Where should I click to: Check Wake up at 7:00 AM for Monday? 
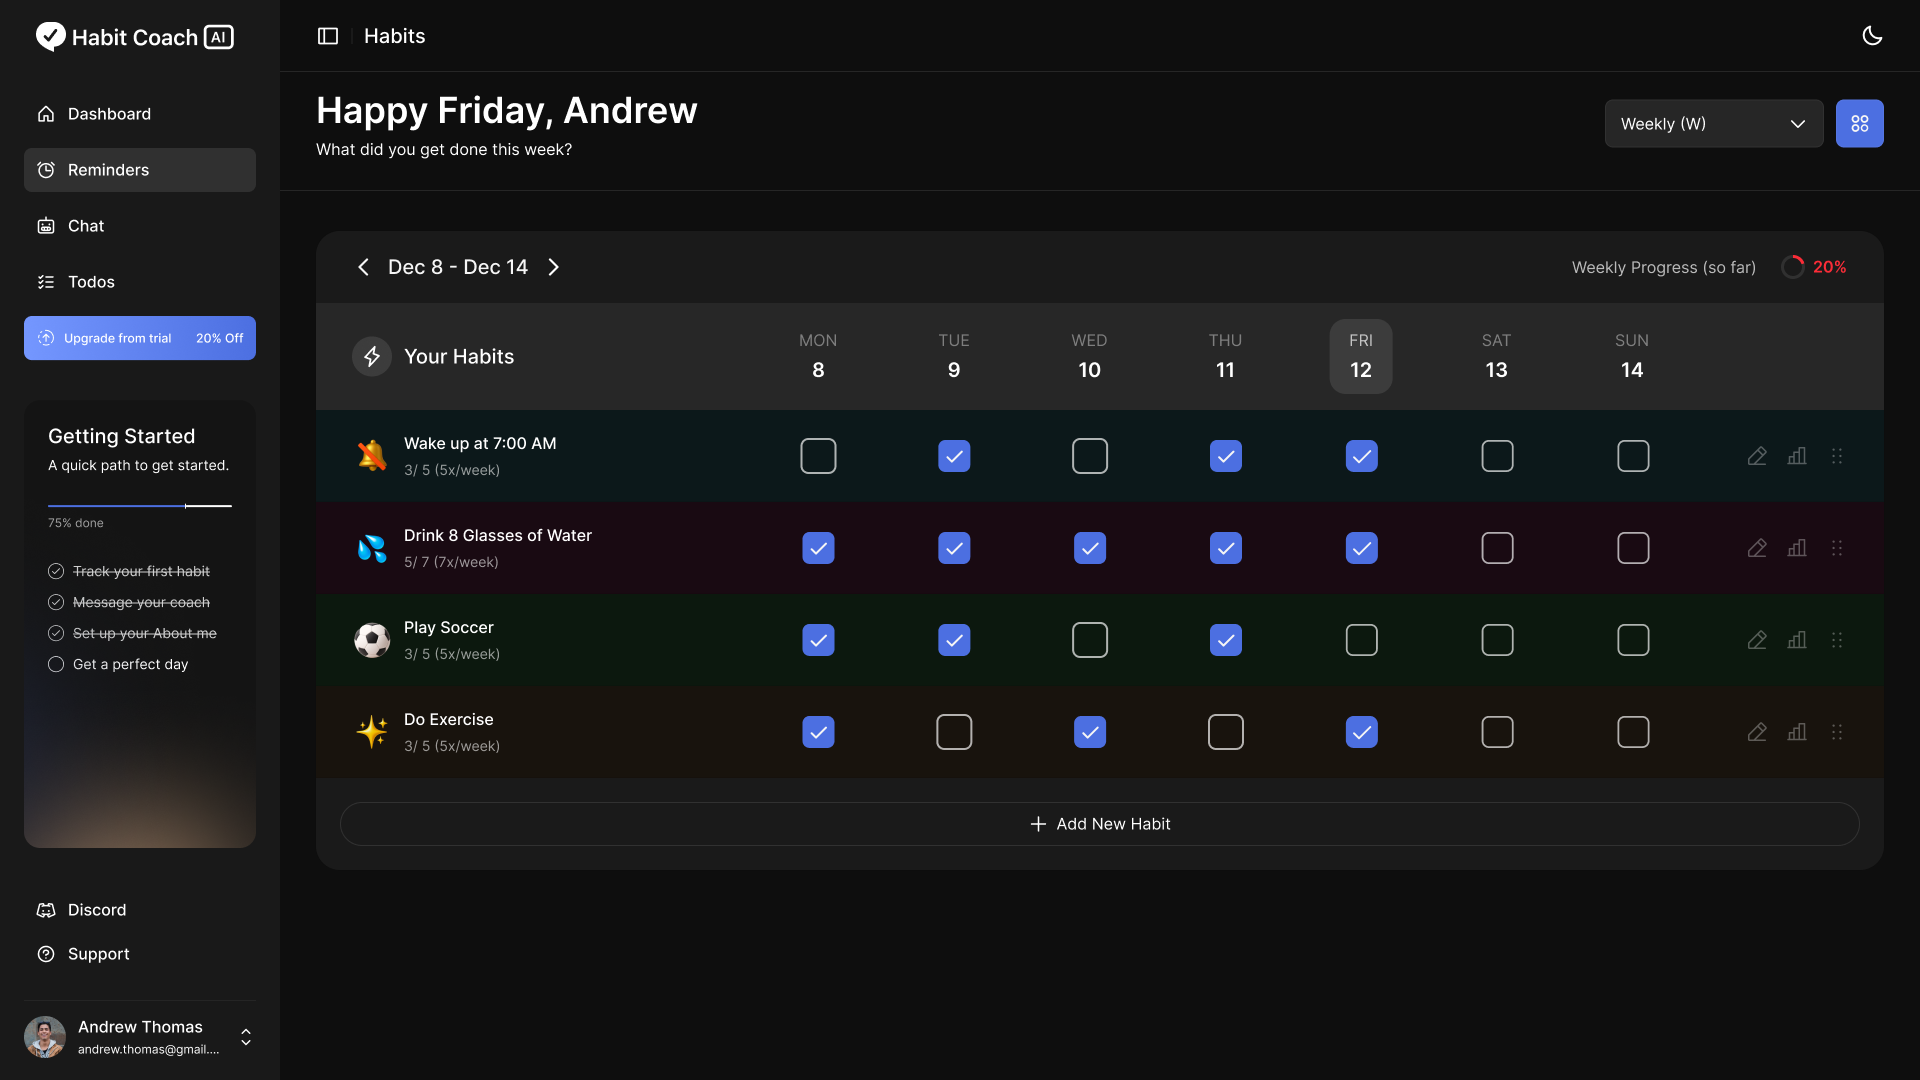click(818, 456)
